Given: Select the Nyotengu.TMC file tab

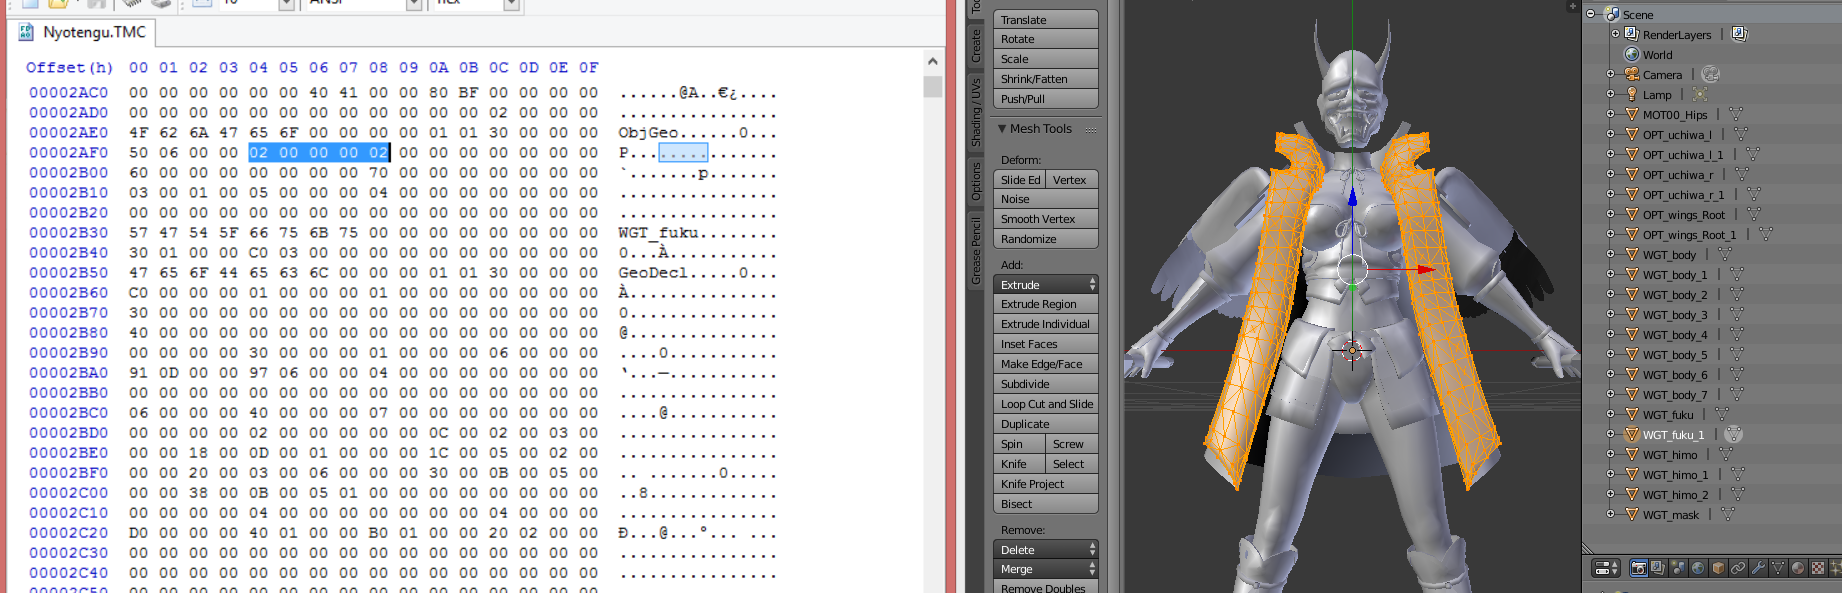Looking at the screenshot, I should tap(84, 32).
